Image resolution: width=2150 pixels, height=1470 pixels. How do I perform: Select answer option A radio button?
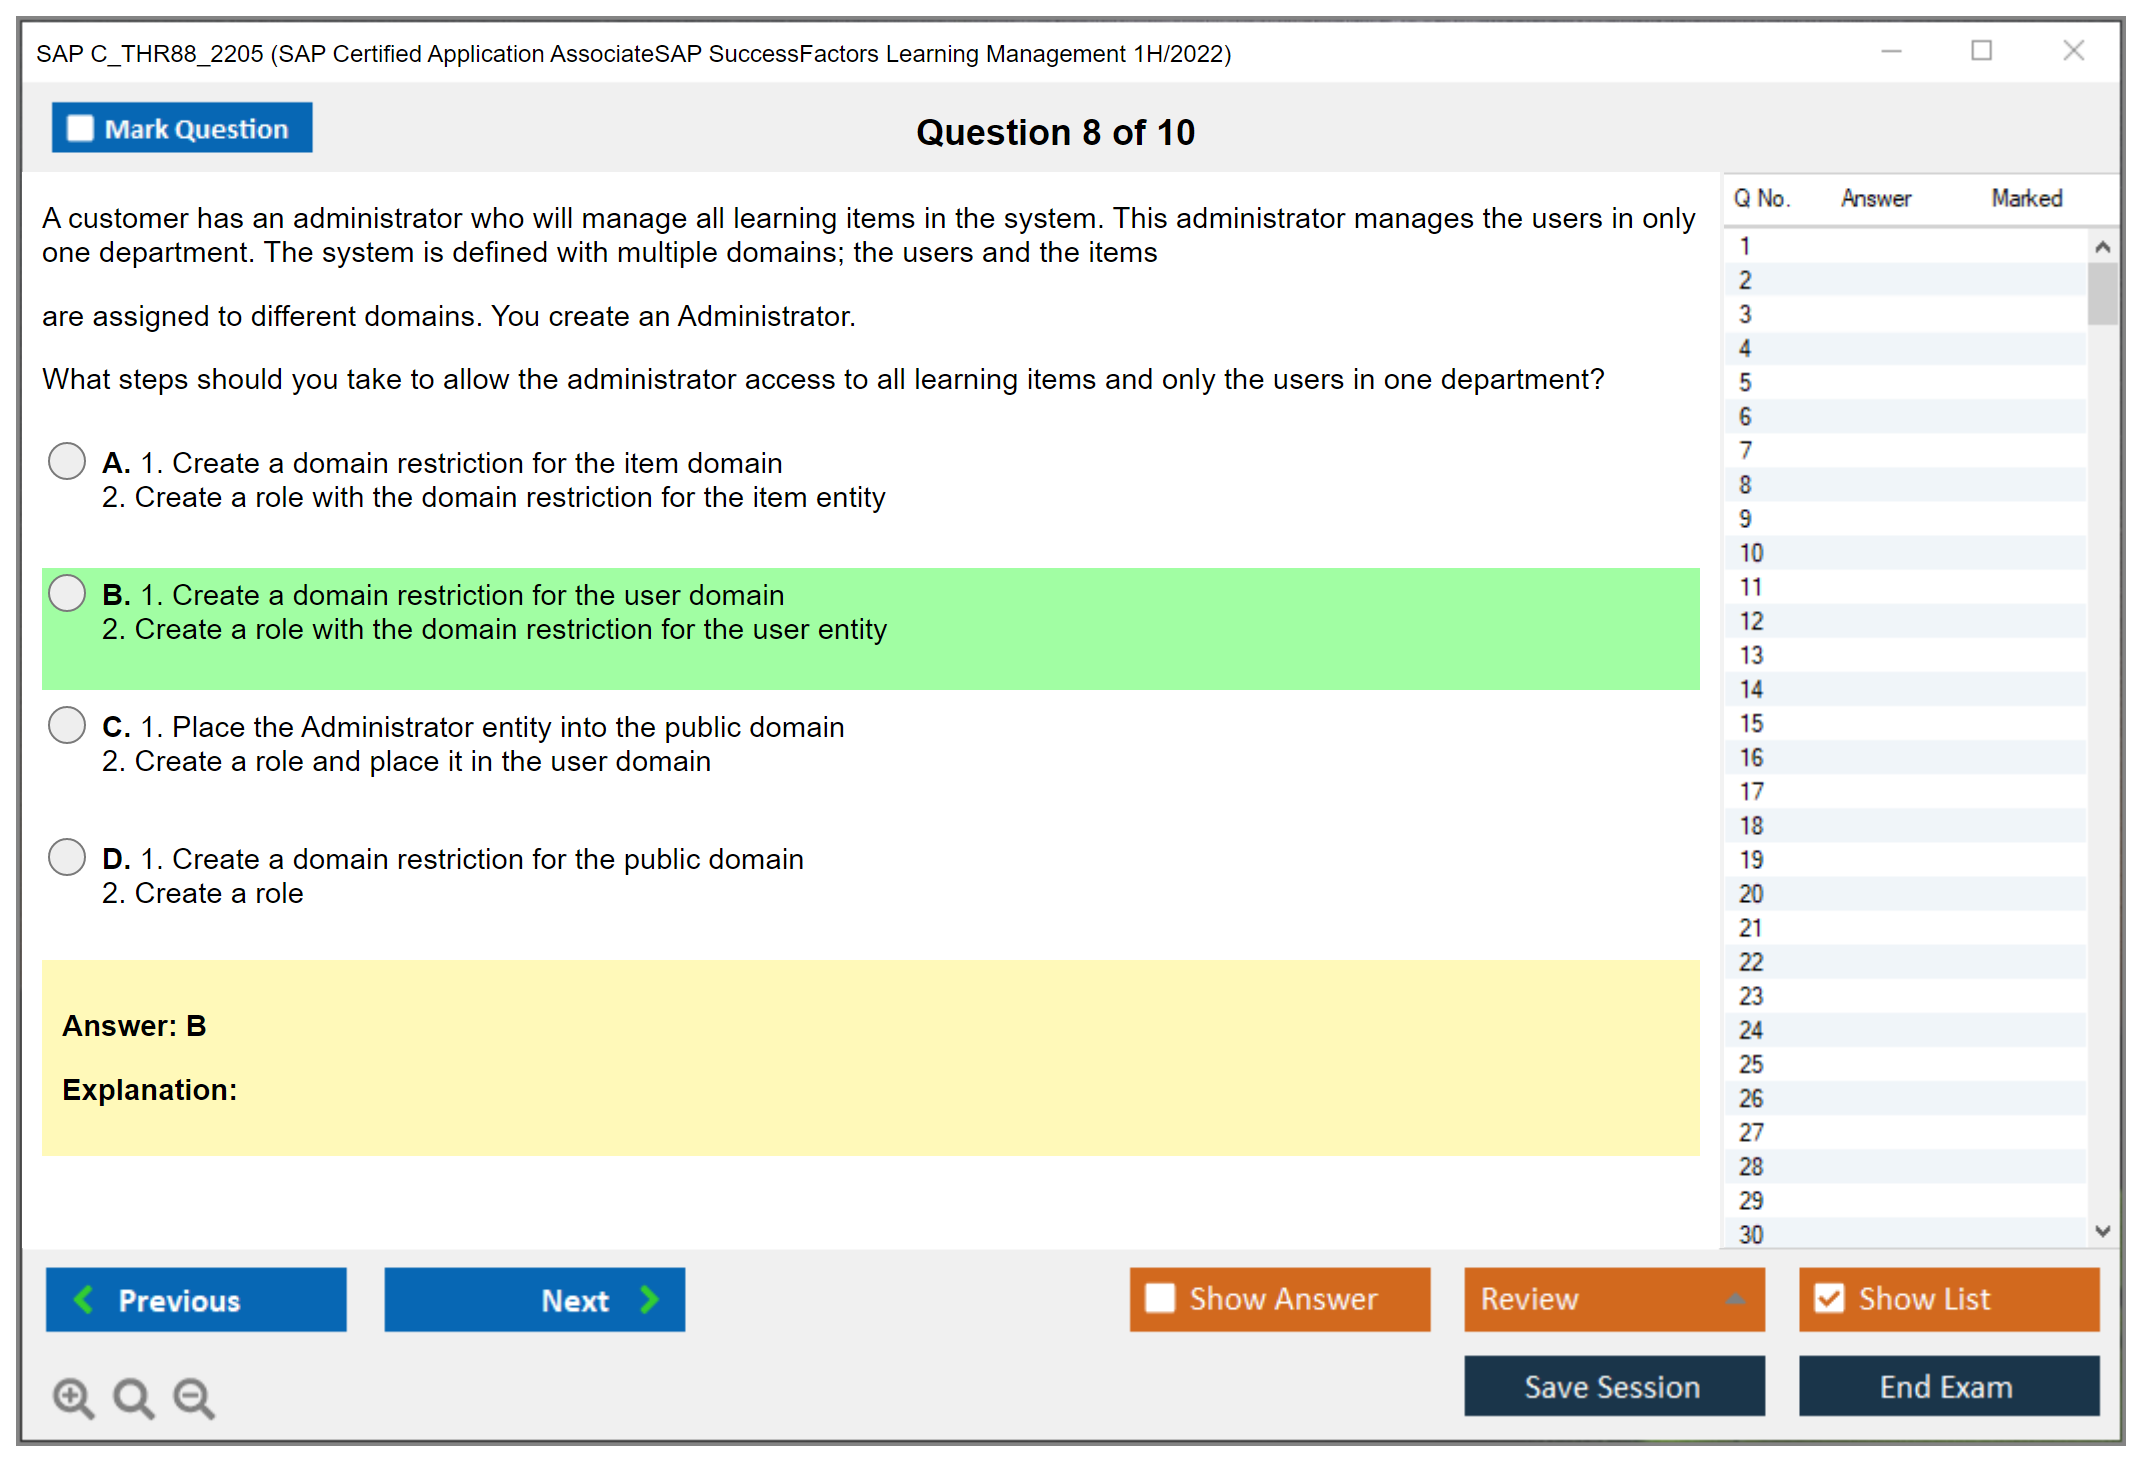pos(67,461)
